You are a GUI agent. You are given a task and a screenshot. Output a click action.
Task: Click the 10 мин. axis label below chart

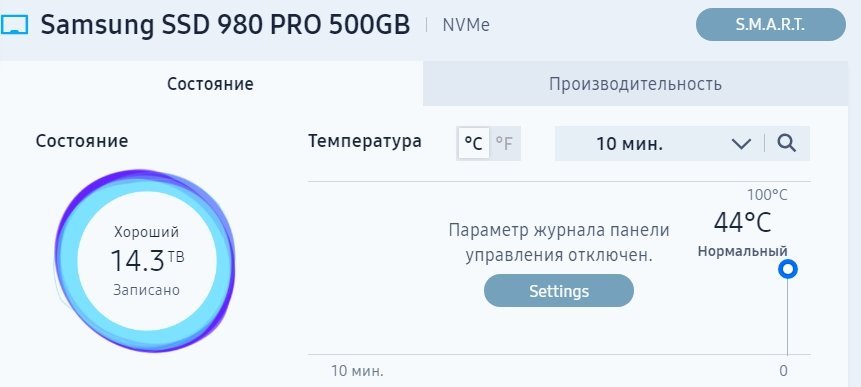tap(357, 371)
